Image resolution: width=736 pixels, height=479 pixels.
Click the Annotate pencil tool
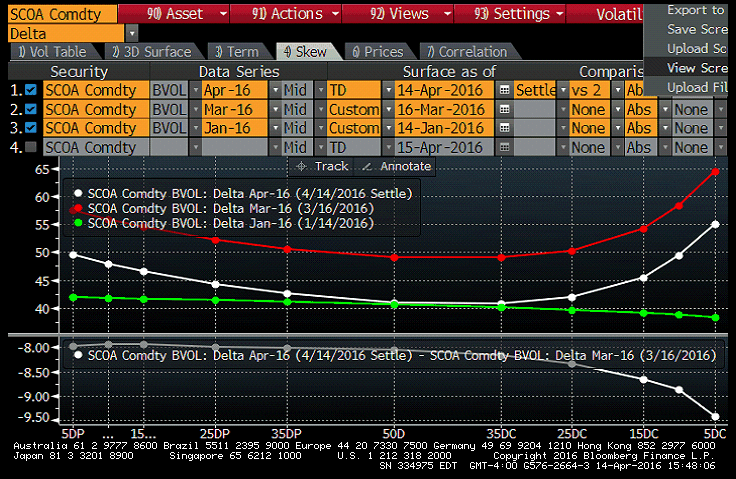pos(395,166)
